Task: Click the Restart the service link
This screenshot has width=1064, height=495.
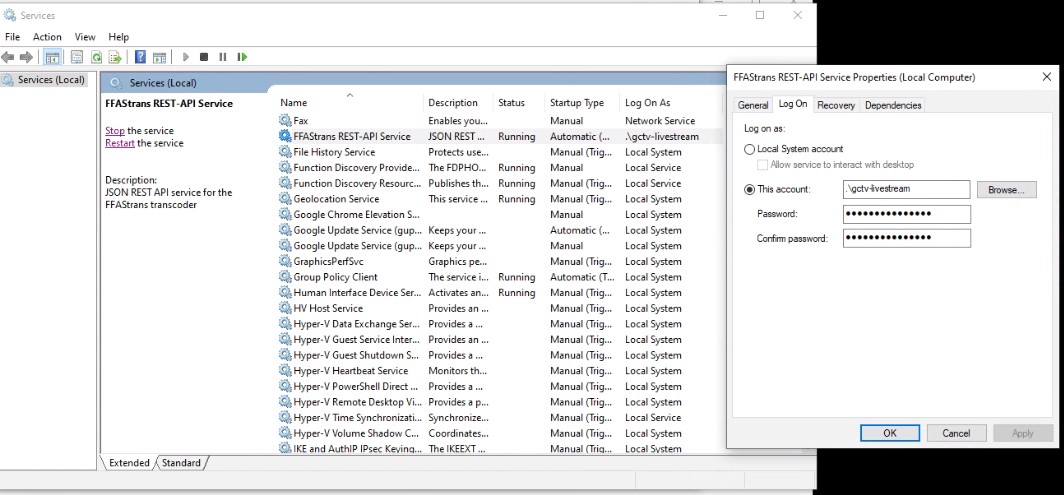Action: click(x=119, y=143)
